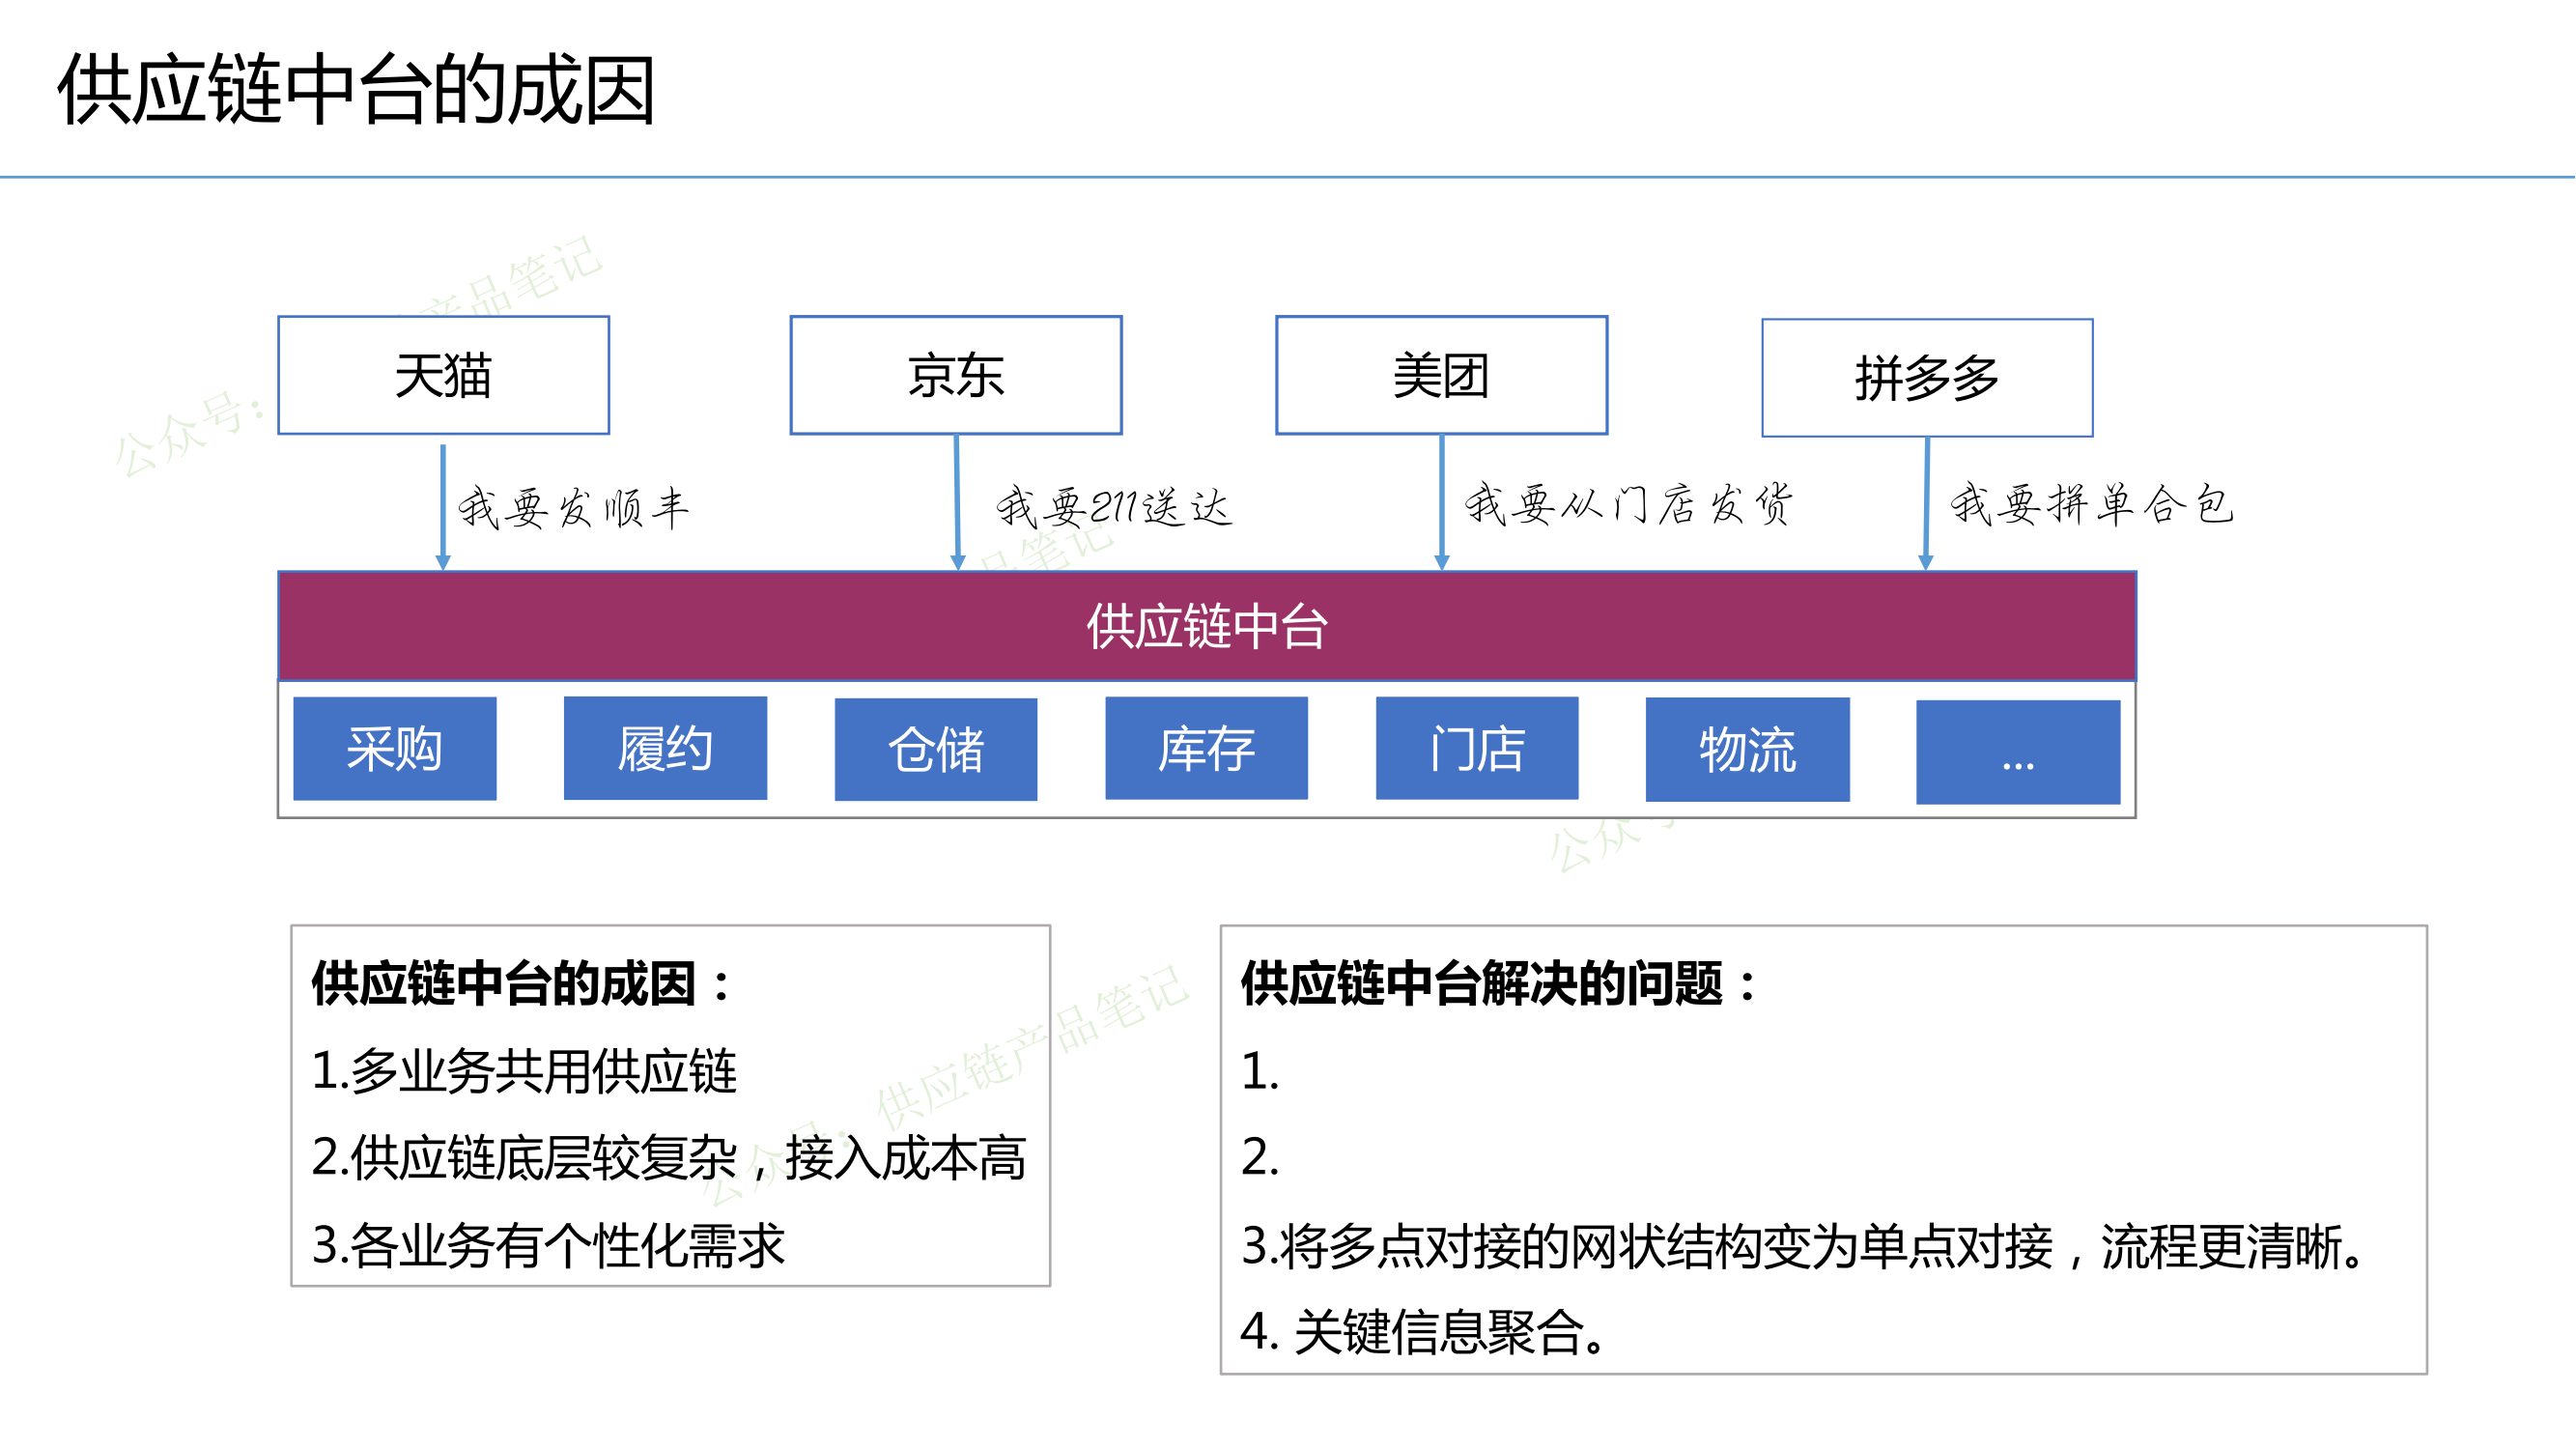Image resolution: width=2576 pixels, height=1449 pixels.
Task: Click the empty item 2. under 解决的问题
Action: (x=1260, y=1158)
